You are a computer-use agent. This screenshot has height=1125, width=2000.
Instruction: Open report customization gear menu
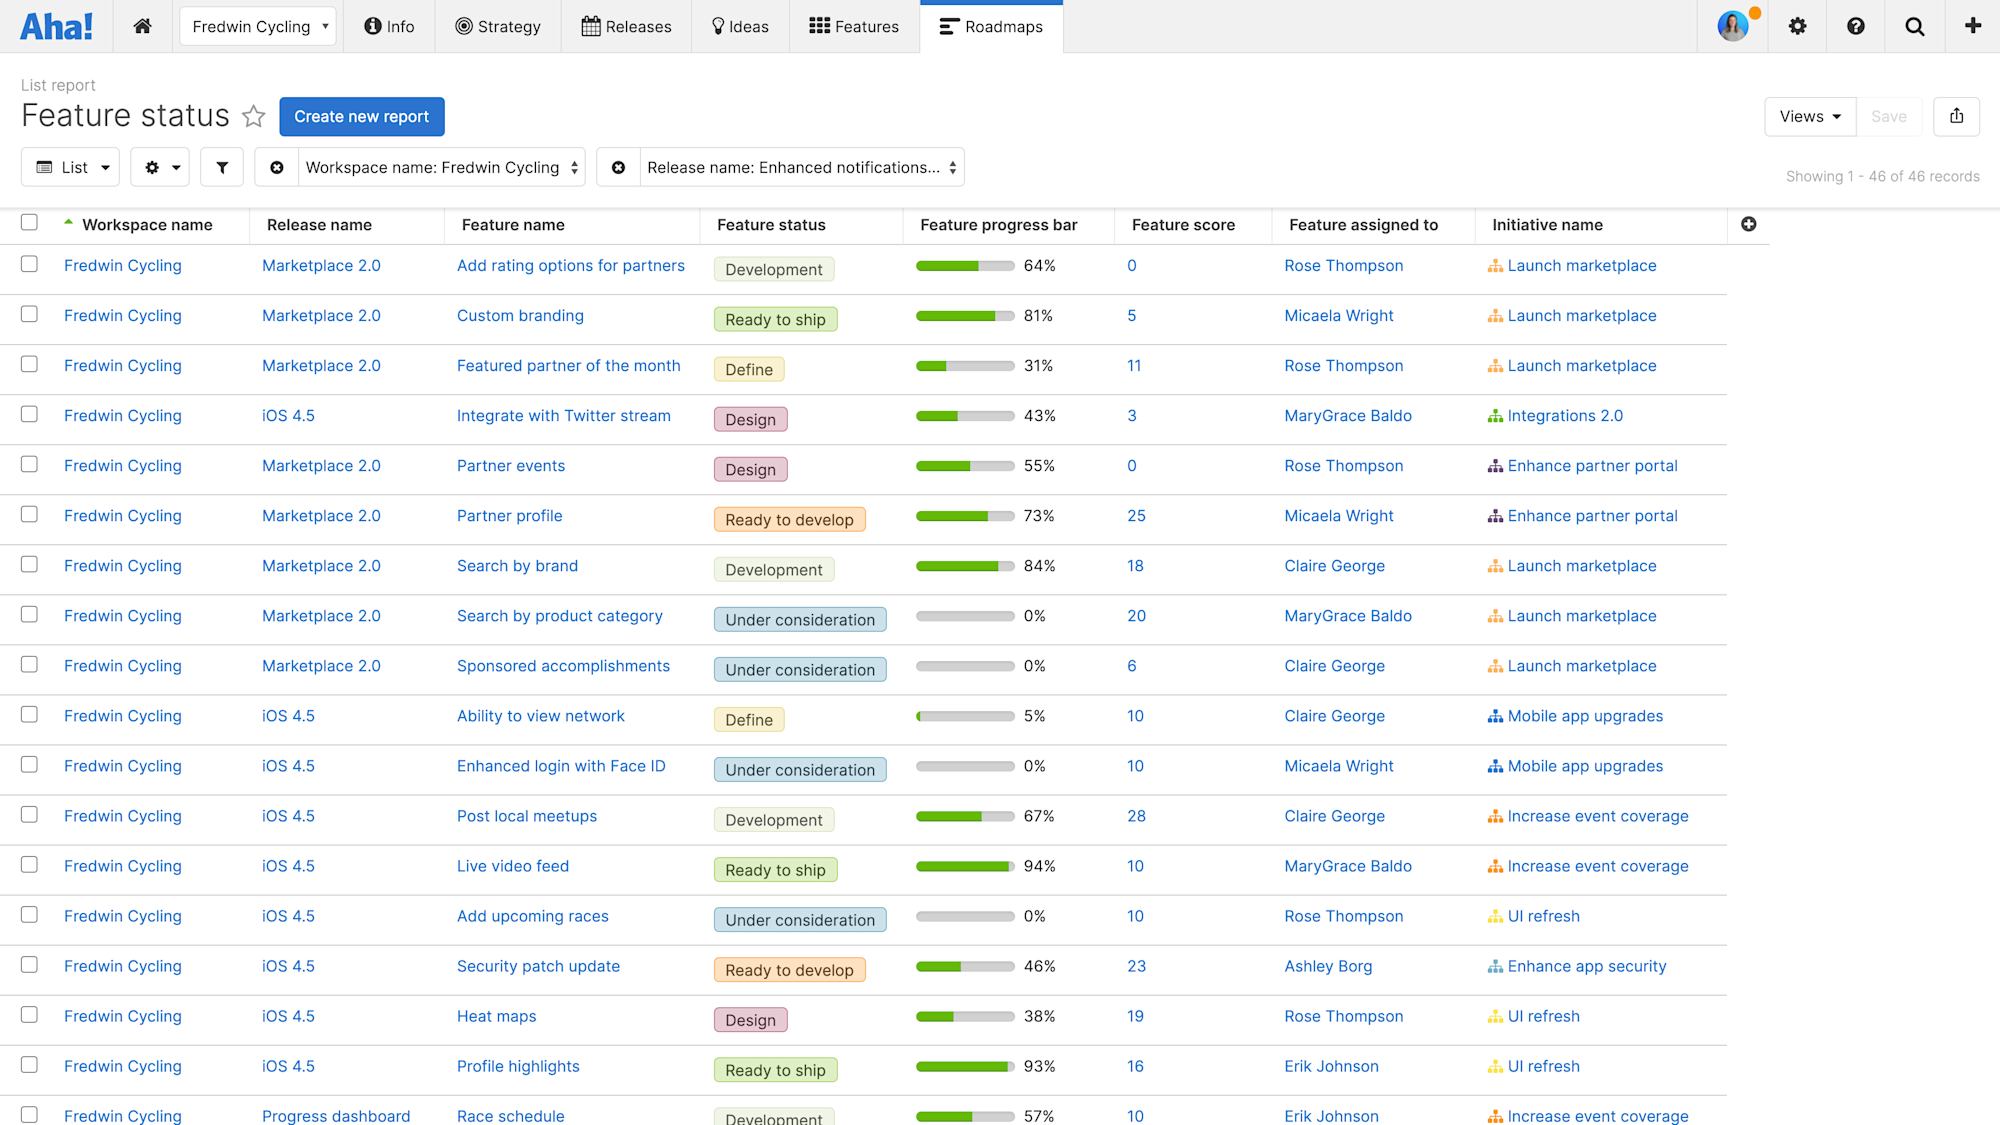(159, 166)
